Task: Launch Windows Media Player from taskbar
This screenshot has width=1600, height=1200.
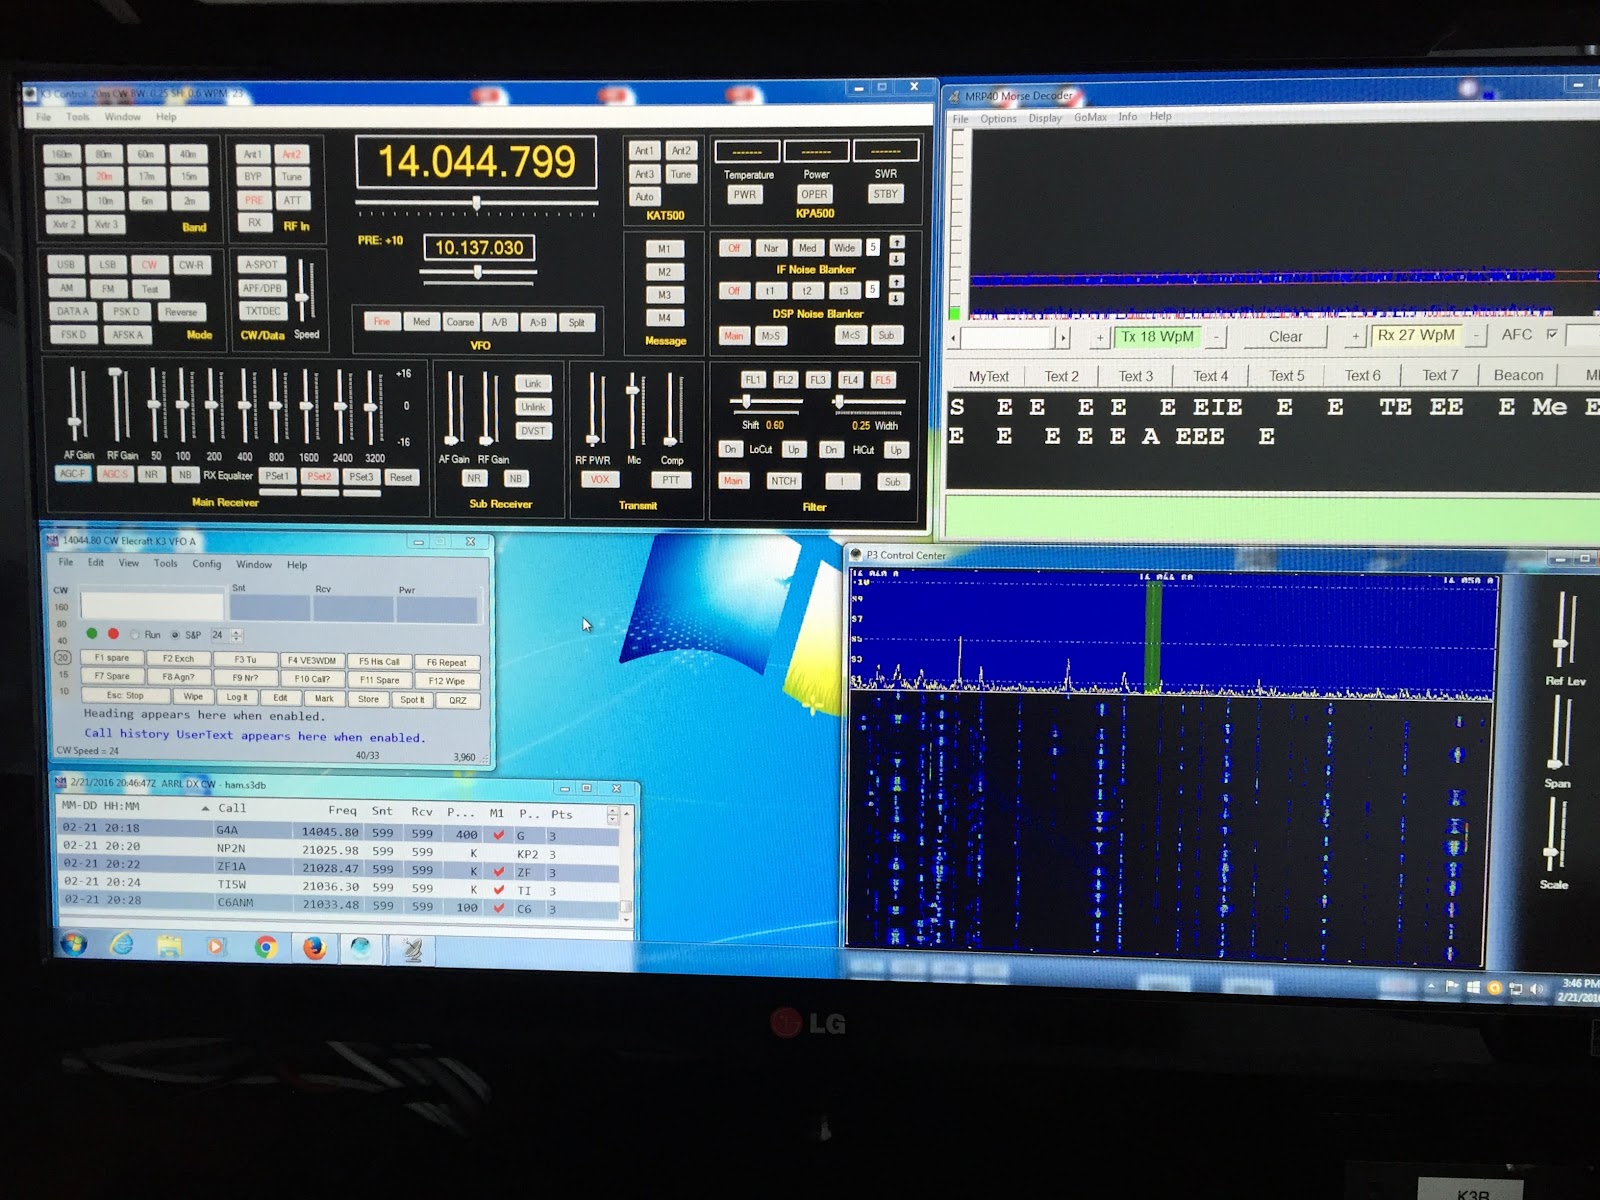Action: [216, 946]
